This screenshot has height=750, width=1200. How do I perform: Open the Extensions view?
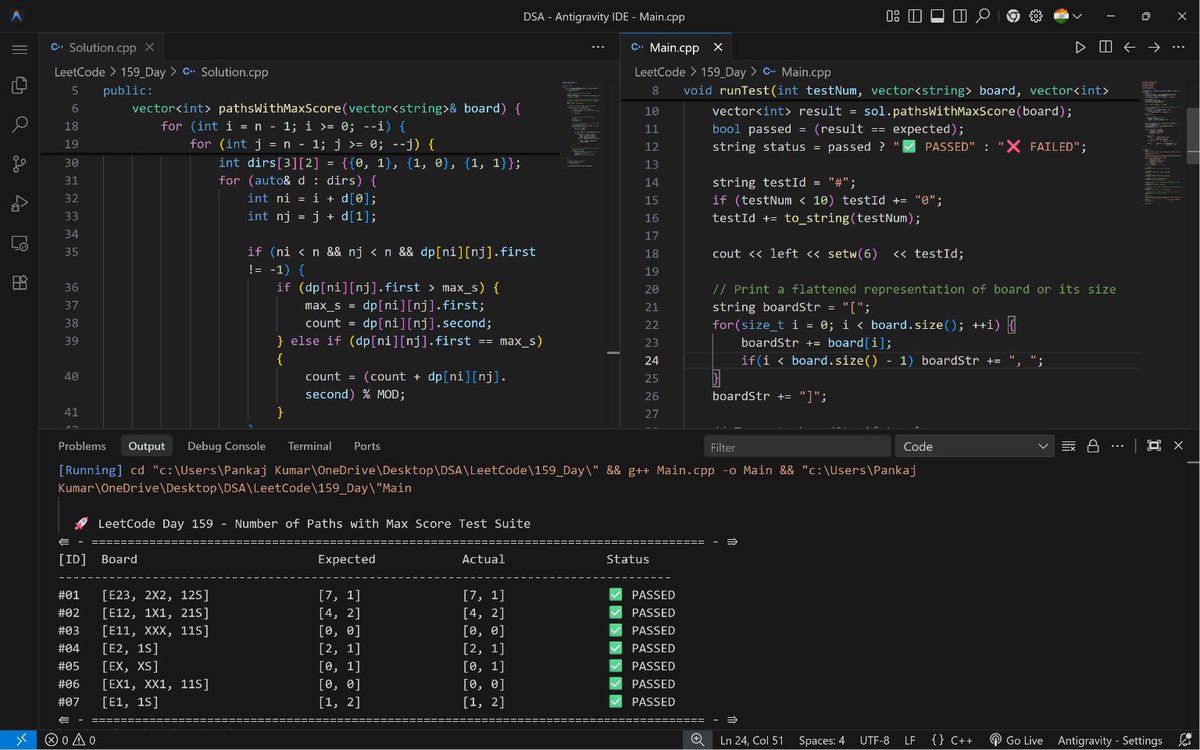(x=19, y=282)
